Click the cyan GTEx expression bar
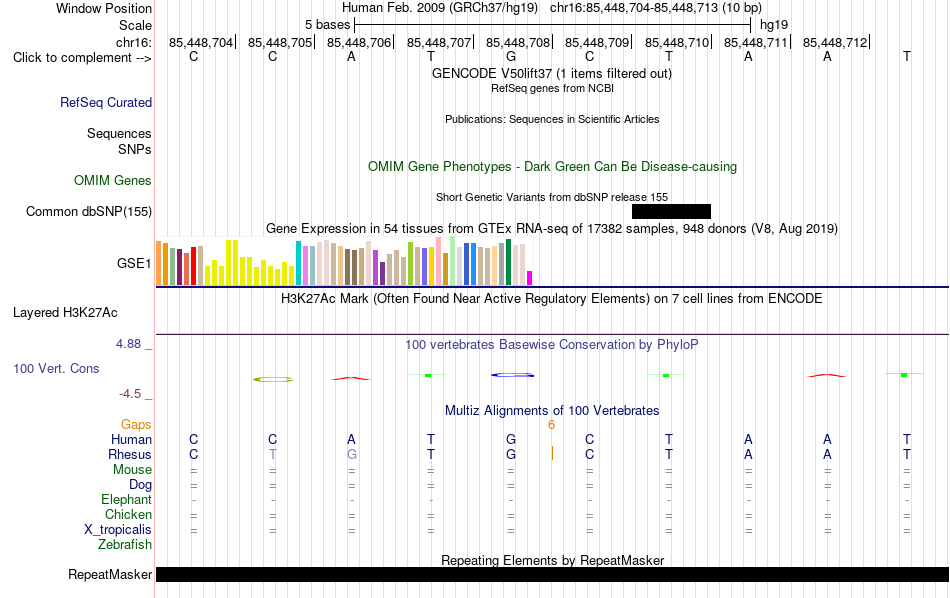The image size is (950, 598). [x=298, y=263]
